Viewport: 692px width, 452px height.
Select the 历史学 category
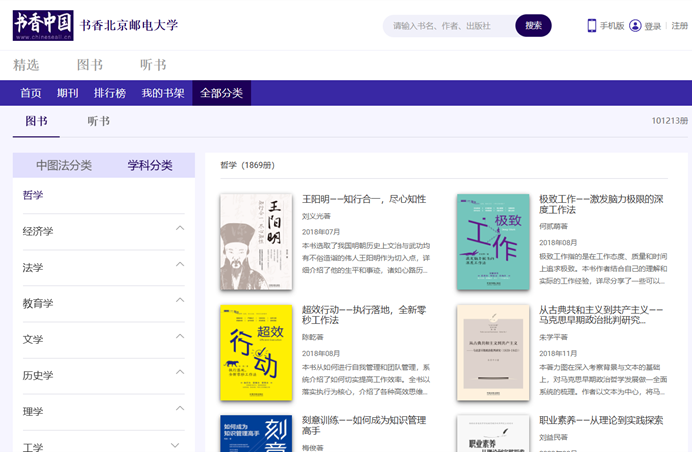(38, 376)
